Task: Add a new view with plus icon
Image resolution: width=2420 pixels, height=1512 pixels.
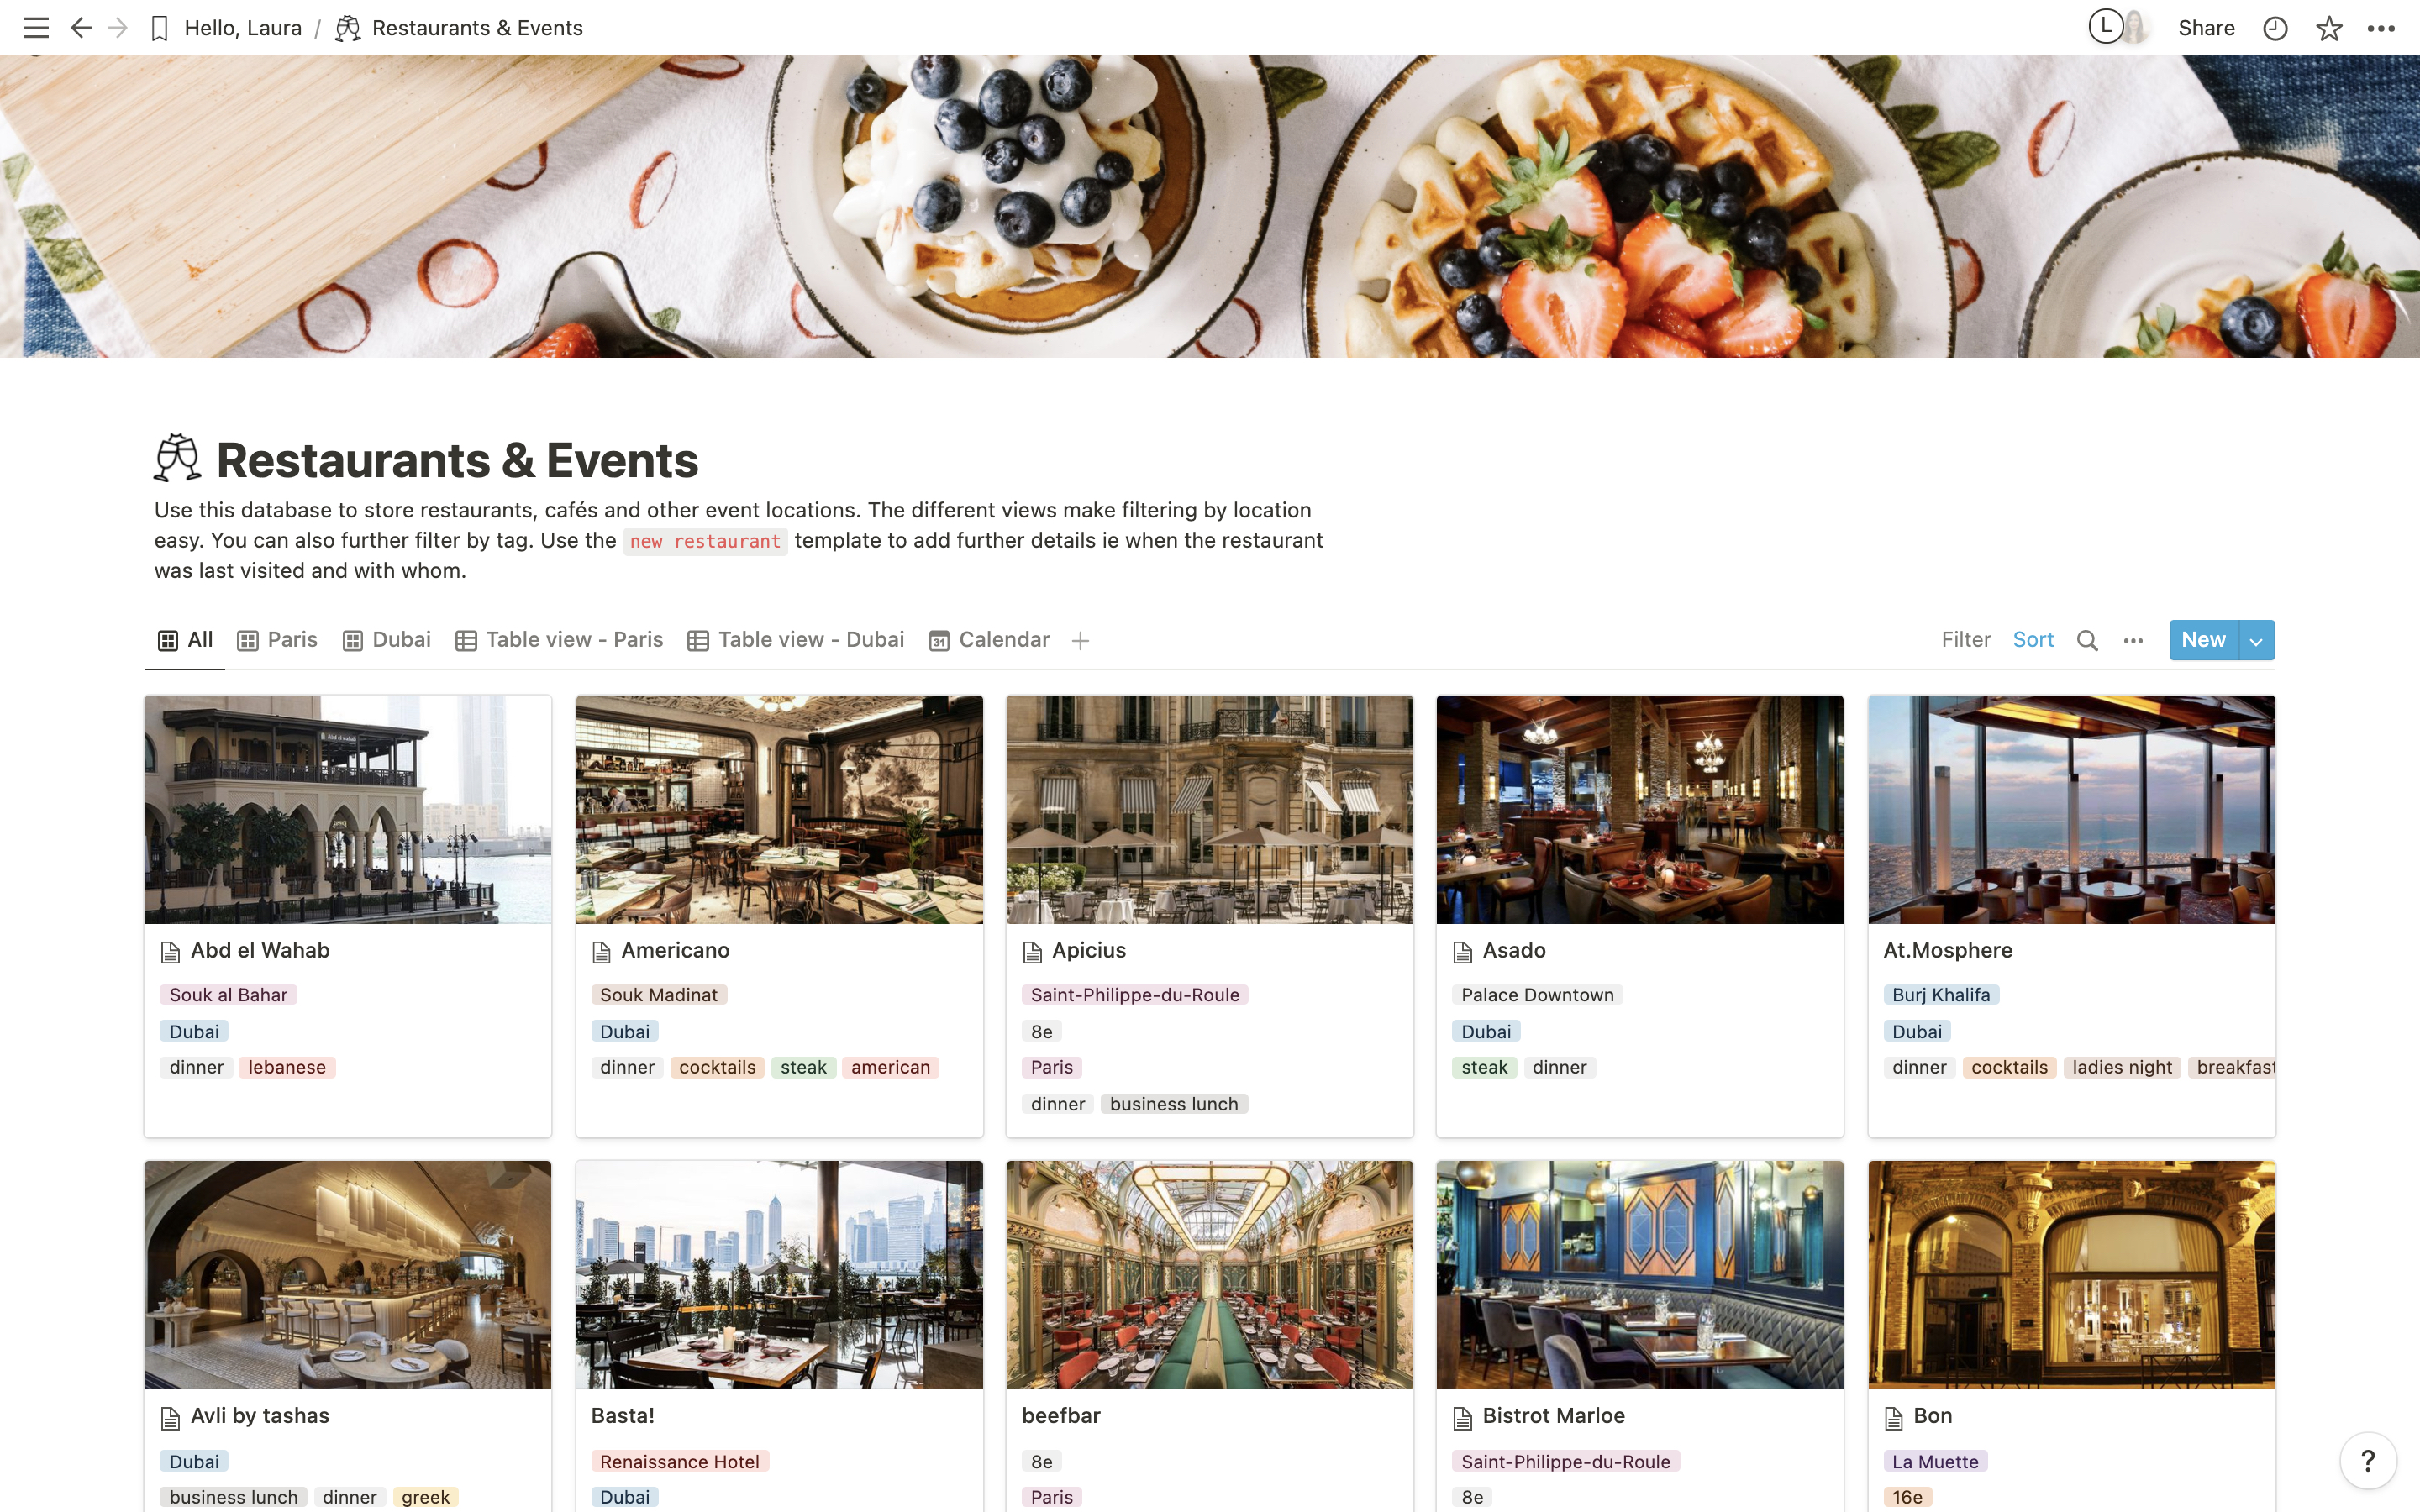Action: point(1080,641)
